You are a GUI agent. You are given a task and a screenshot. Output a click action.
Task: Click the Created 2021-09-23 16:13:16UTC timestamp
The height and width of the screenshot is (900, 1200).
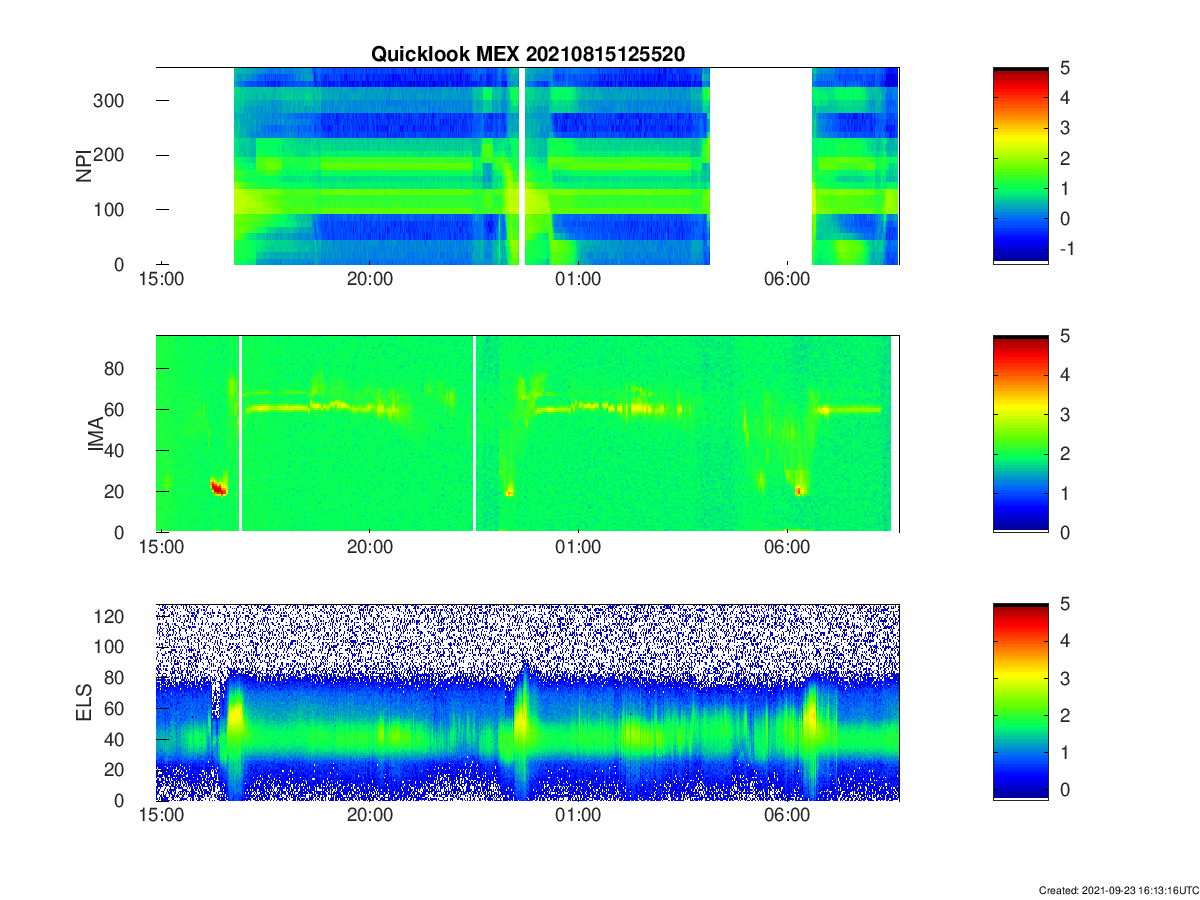pyautogui.click(x=1117, y=890)
